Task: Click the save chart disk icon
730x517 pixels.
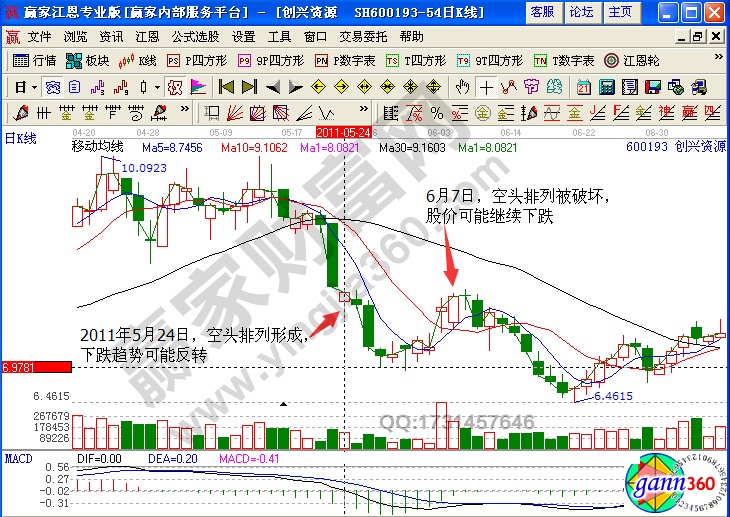Action: [x=653, y=87]
